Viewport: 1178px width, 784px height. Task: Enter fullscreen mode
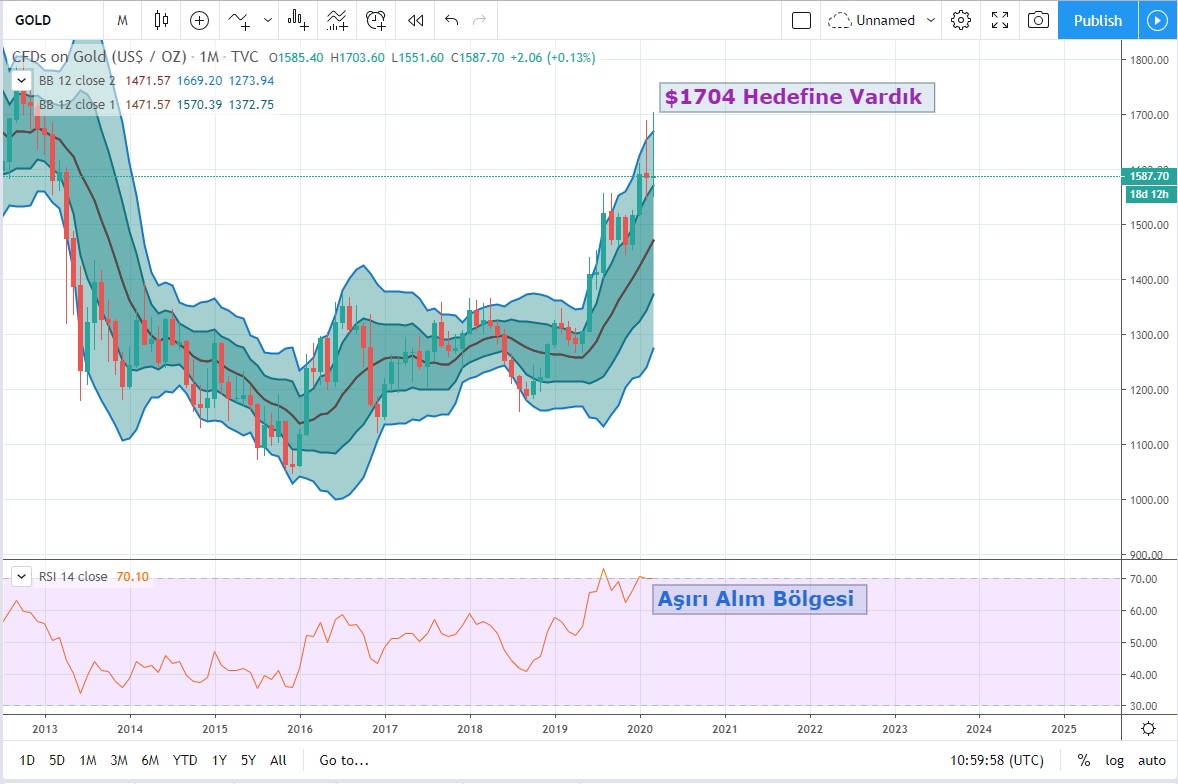(1000, 20)
